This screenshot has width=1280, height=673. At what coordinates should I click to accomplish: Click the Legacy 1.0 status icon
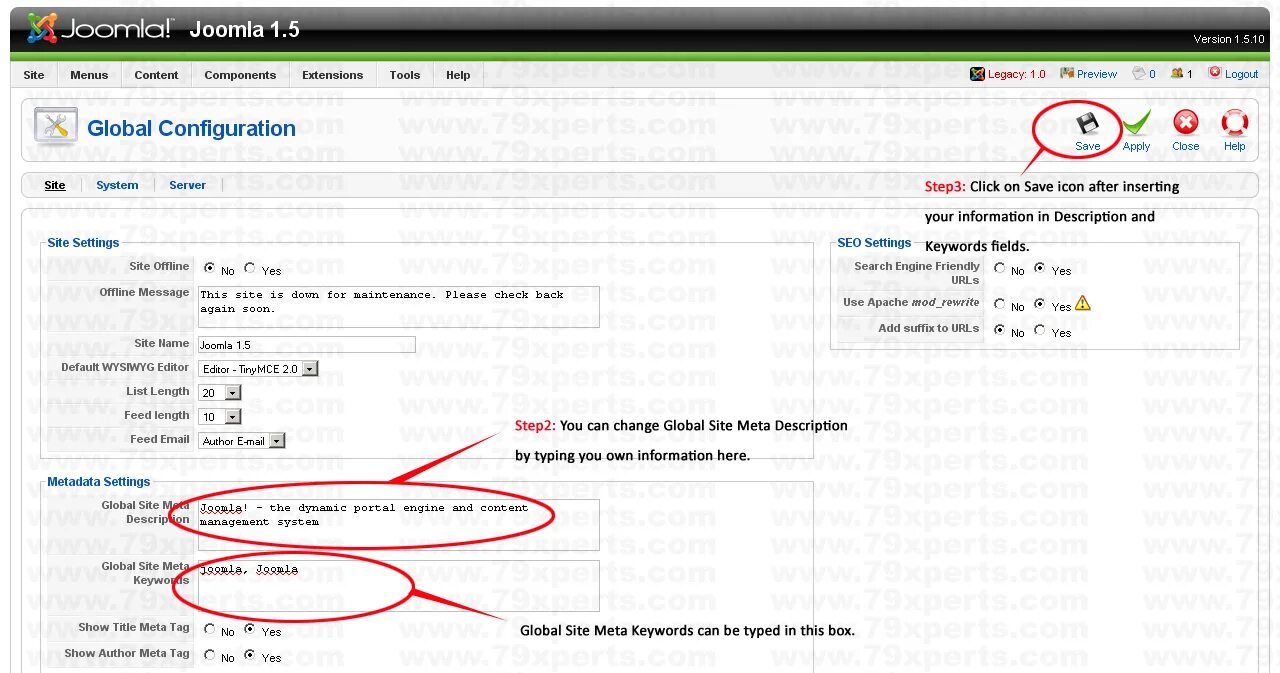[x=977, y=73]
